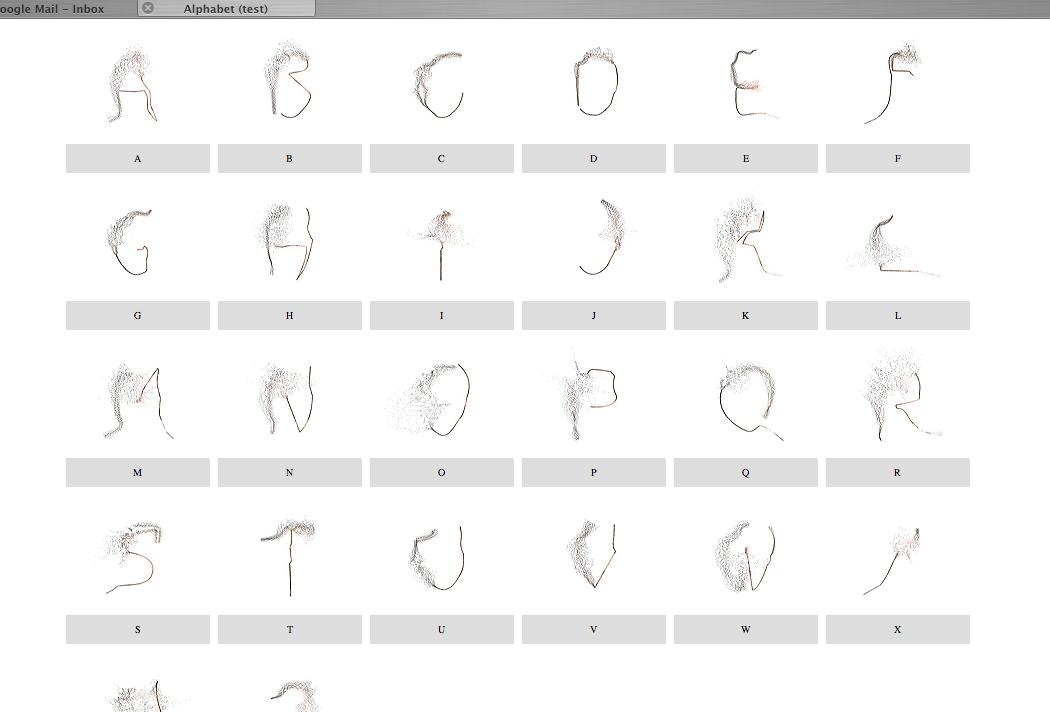Open the letter T sketch thumbnail
The height and width of the screenshot is (712, 1050).
point(288,556)
